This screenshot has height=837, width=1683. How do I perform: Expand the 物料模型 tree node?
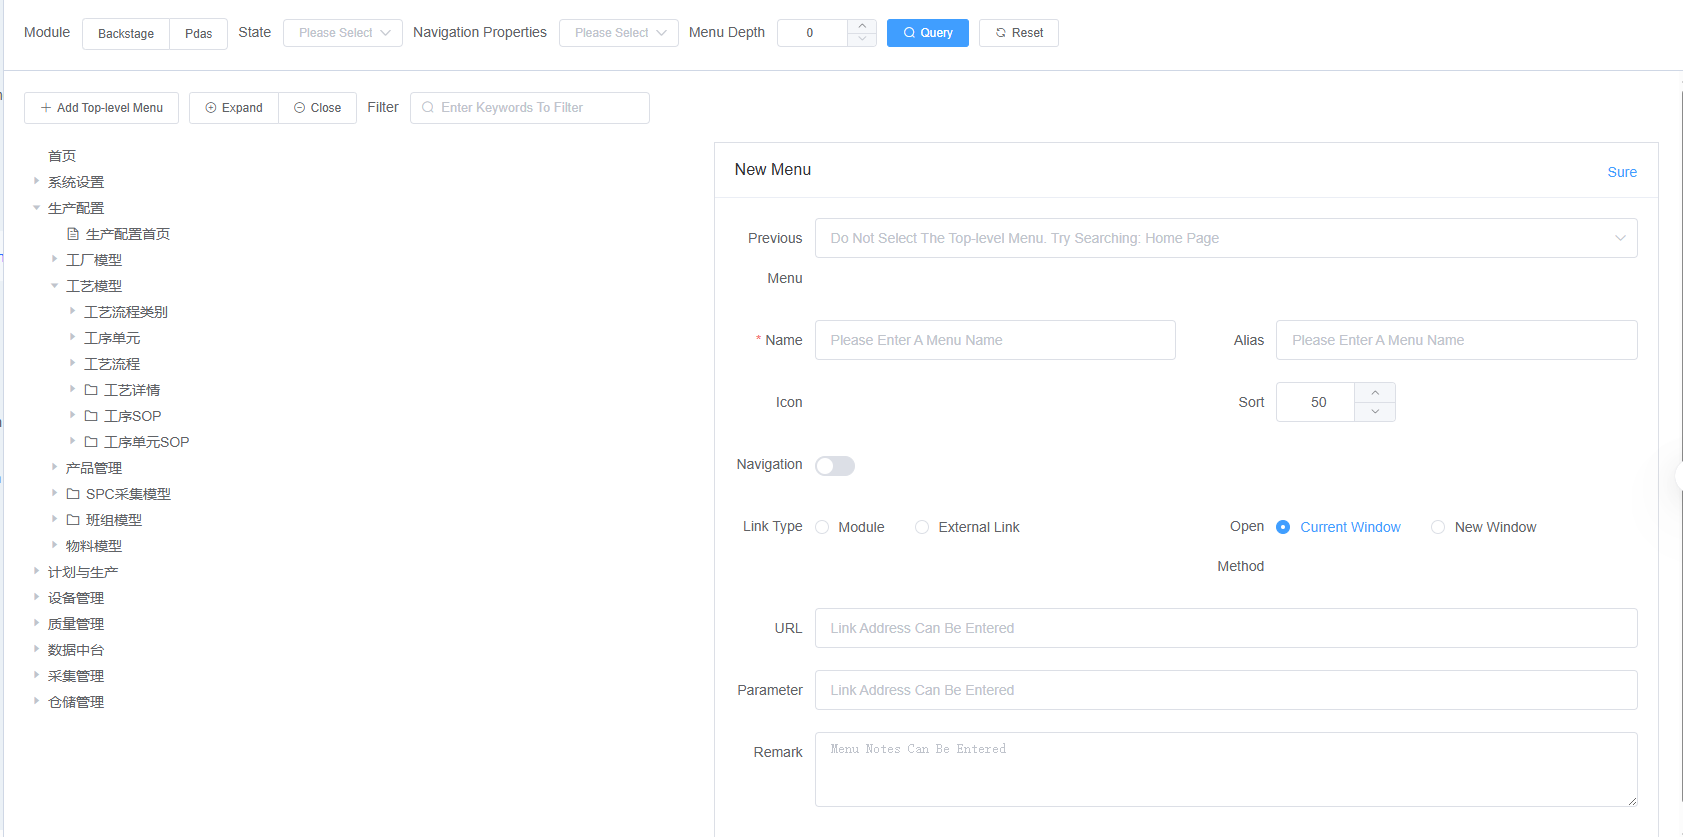coord(55,545)
